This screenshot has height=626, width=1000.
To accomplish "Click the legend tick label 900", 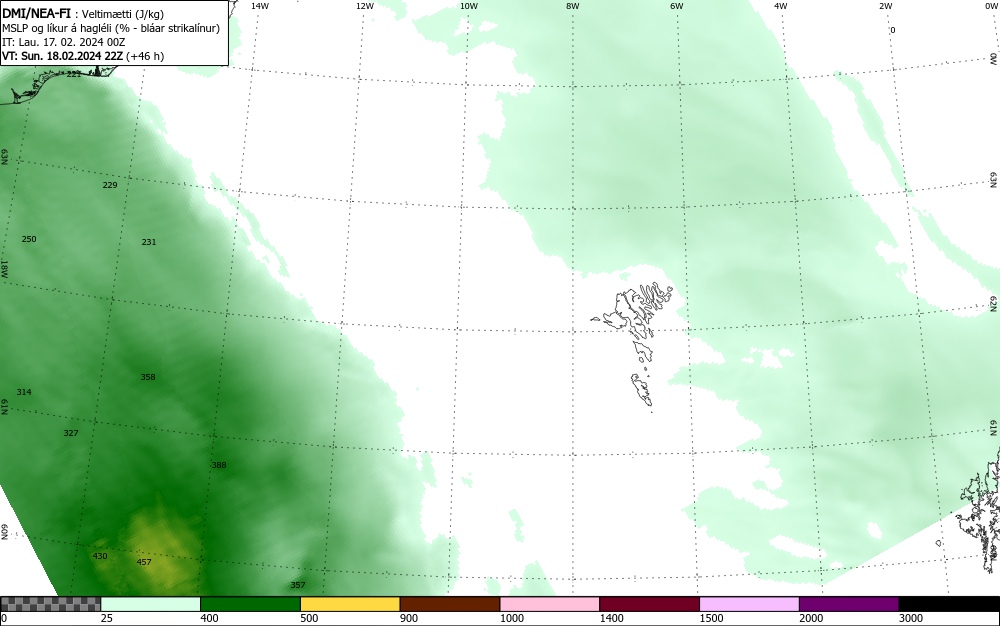I will coord(409,618).
